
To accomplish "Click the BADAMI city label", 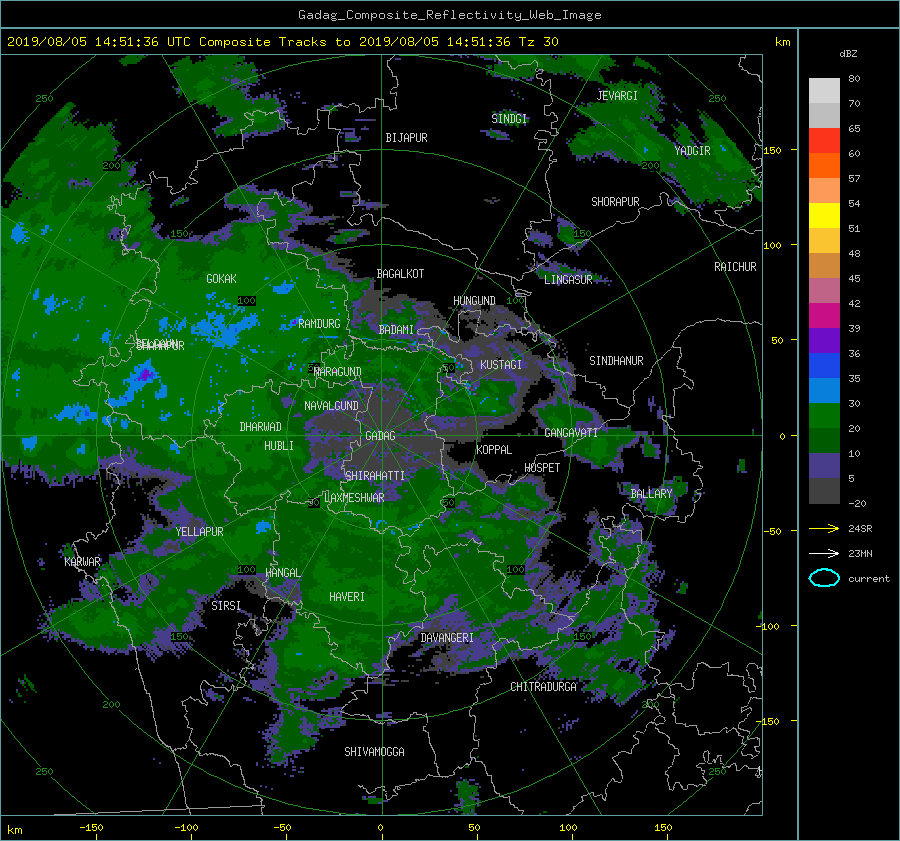I will tap(395, 330).
